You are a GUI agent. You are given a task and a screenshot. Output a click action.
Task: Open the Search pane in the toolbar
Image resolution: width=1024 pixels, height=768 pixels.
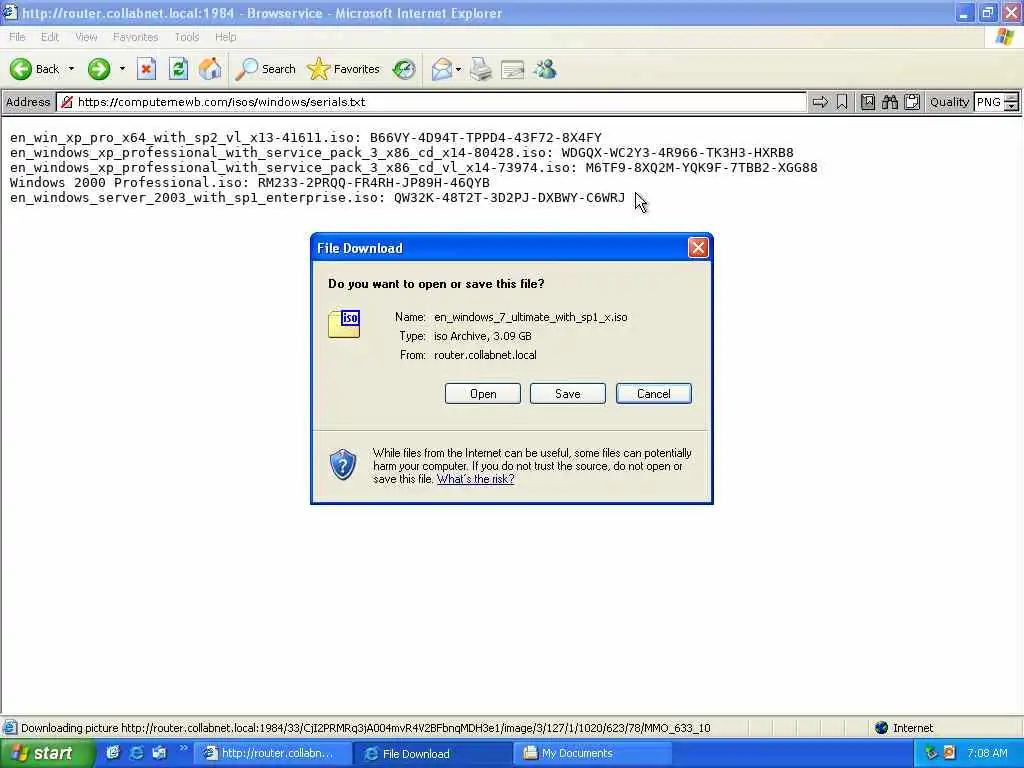click(x=265, y=69)
